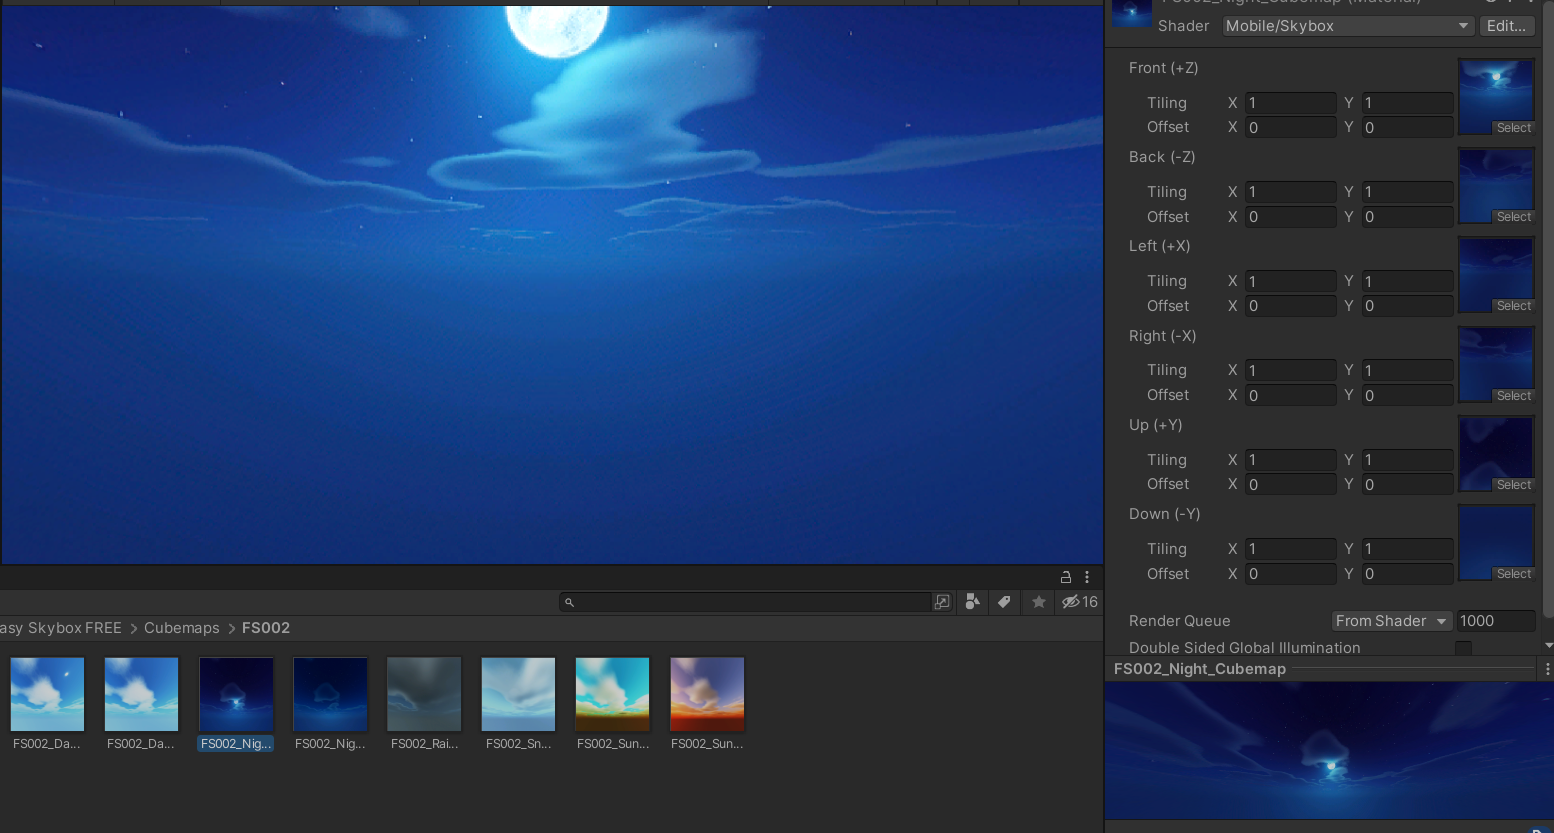Open the Project panel three-dot menu
Screen dimensions: 1554x833
1087,577
